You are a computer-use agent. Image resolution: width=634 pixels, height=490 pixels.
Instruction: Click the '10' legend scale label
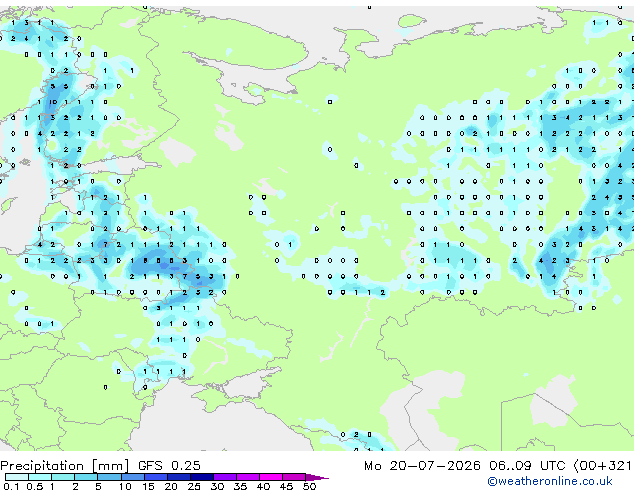click(x=125, y=486)
